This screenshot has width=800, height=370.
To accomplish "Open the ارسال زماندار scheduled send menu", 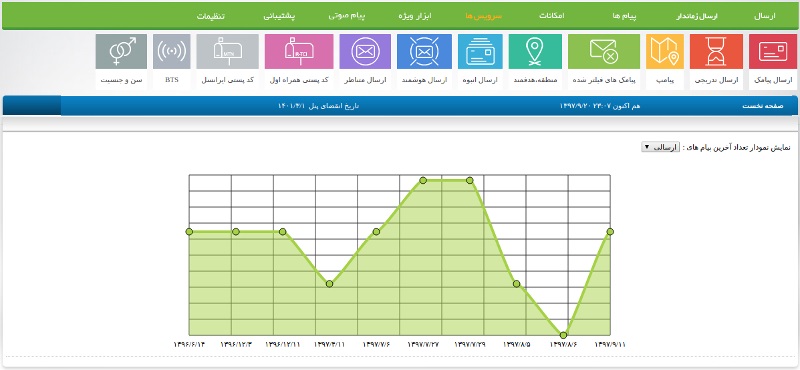I will [696, 16].
